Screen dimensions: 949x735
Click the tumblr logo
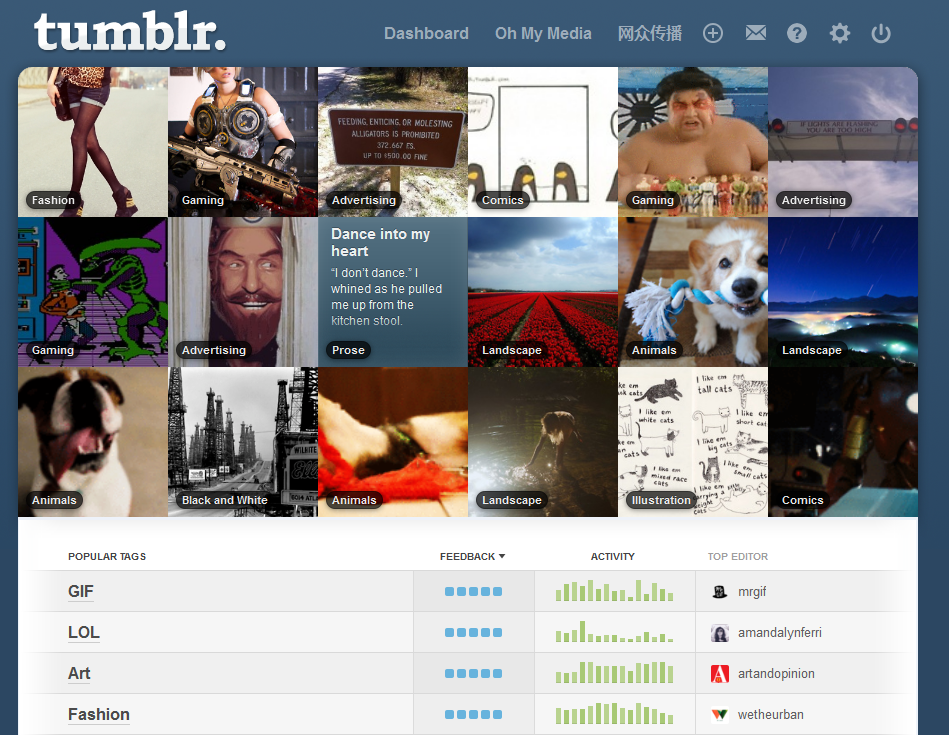point(130,31)
